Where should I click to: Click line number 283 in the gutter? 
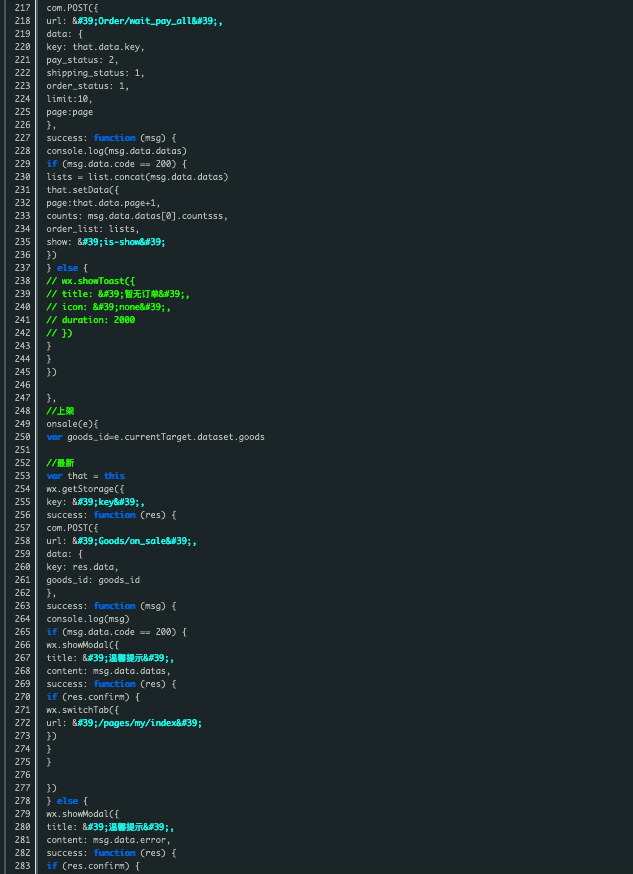22,866
